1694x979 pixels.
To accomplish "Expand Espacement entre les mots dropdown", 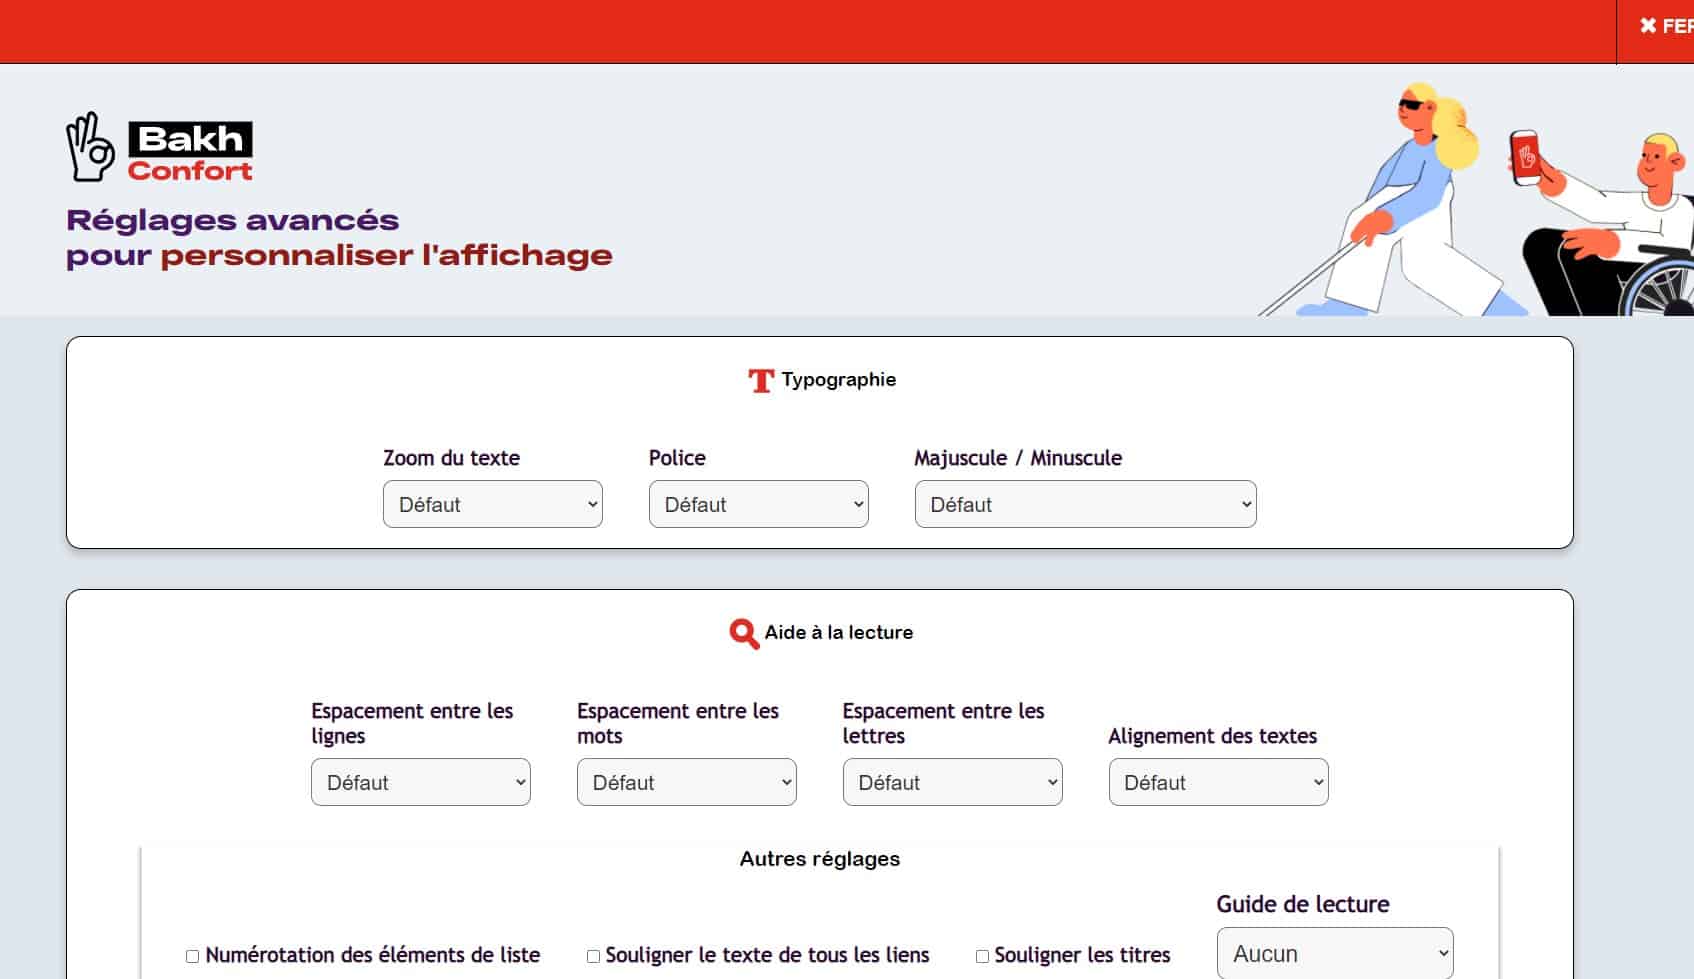I will point(686,782).
